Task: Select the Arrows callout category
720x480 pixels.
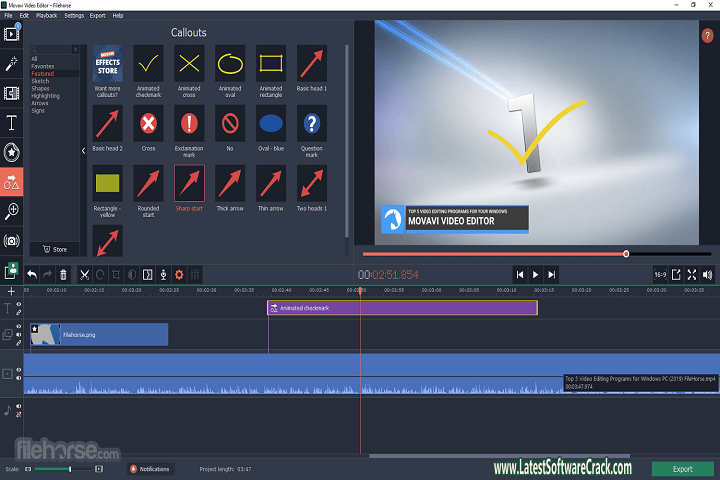Action: pos(40,102)
